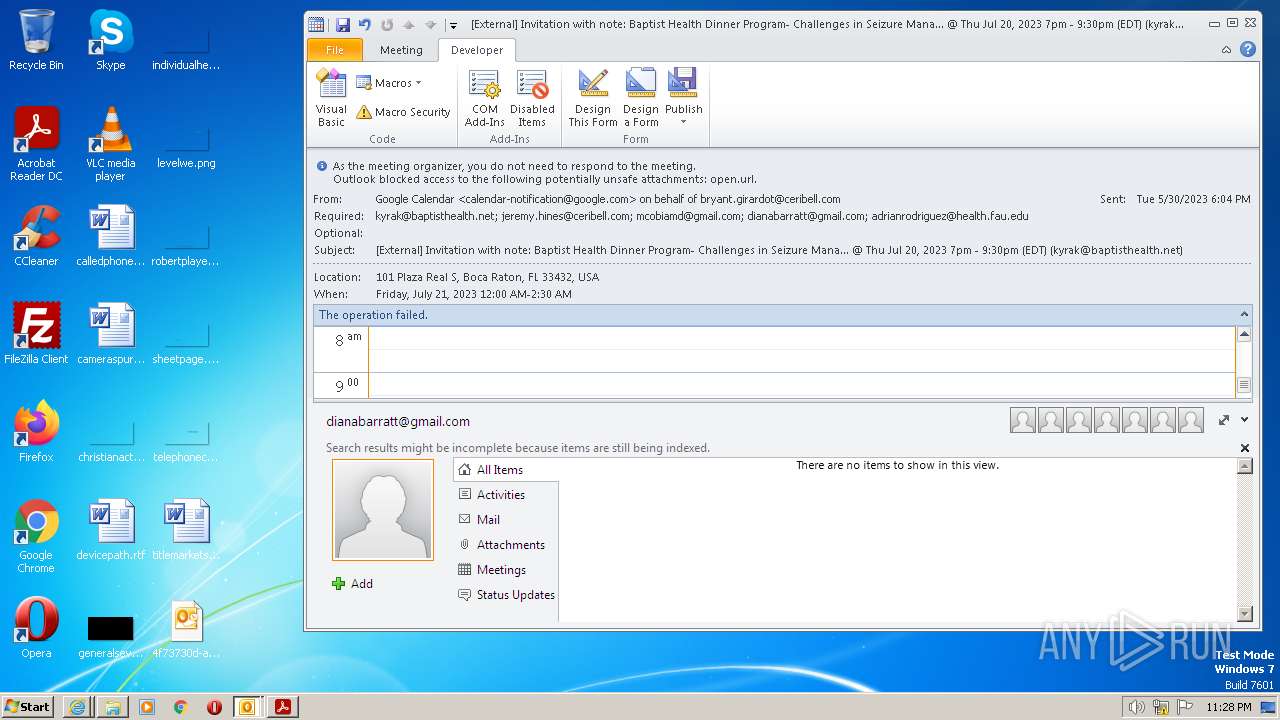Open Macro Security settings
This screenshot has width=1280, height=720.
click(x=403, y=112)
